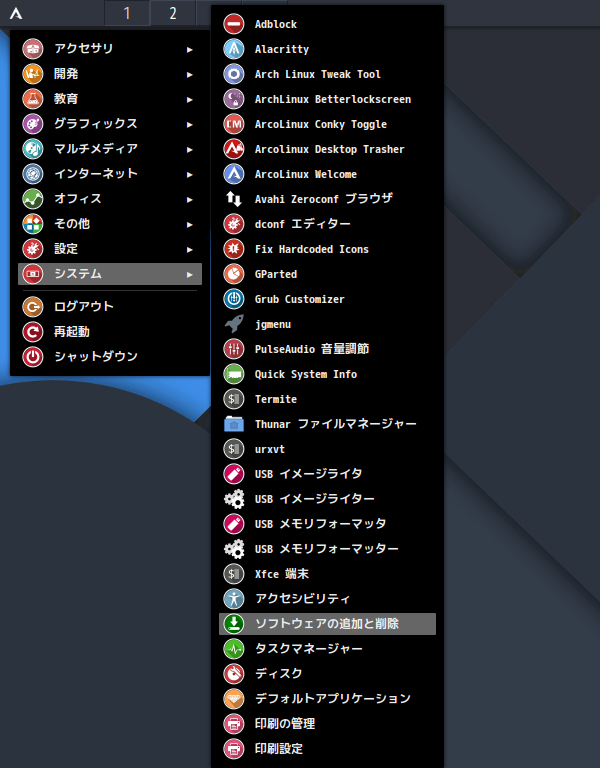The image size is (600, 768).
Task: Click Arch Linux Tweak Tool text
Action: tap(317, 74)
